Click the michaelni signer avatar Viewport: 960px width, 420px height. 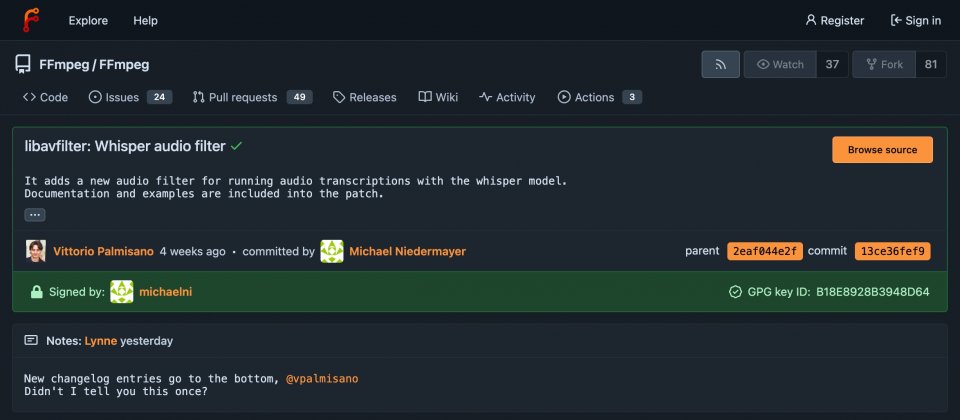[122, 292]
